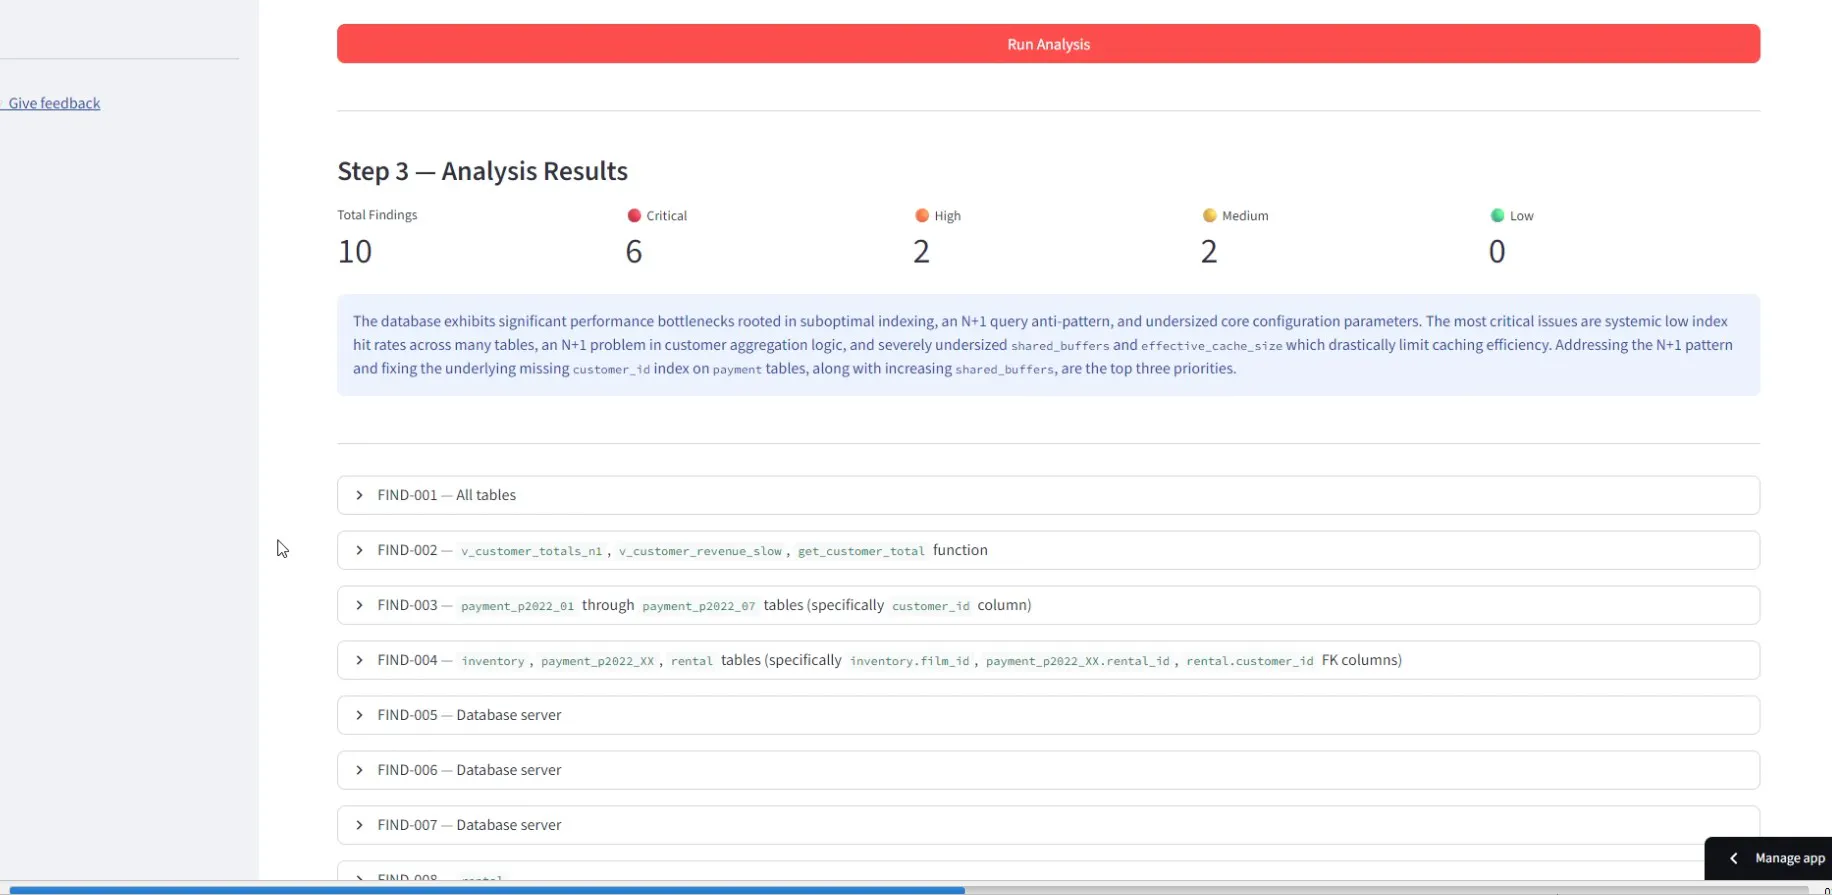1832x895 pixels.
Task: Expand FIND-007 Database server finding
Action: (x=1048, y=825)
